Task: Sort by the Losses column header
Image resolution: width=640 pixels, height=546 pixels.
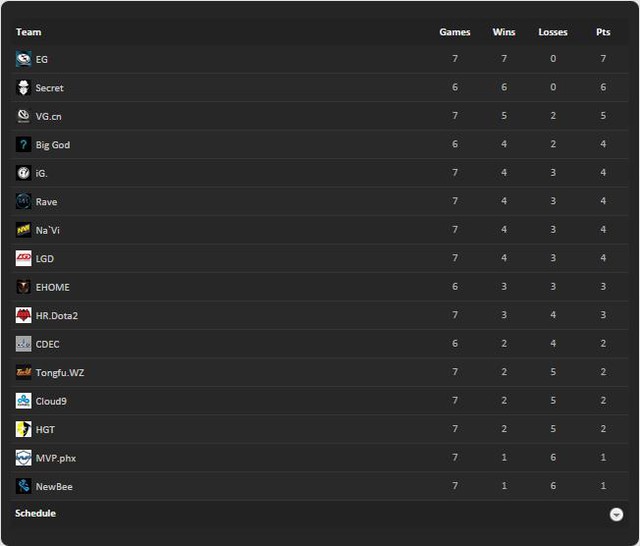Action: (553, 32)
